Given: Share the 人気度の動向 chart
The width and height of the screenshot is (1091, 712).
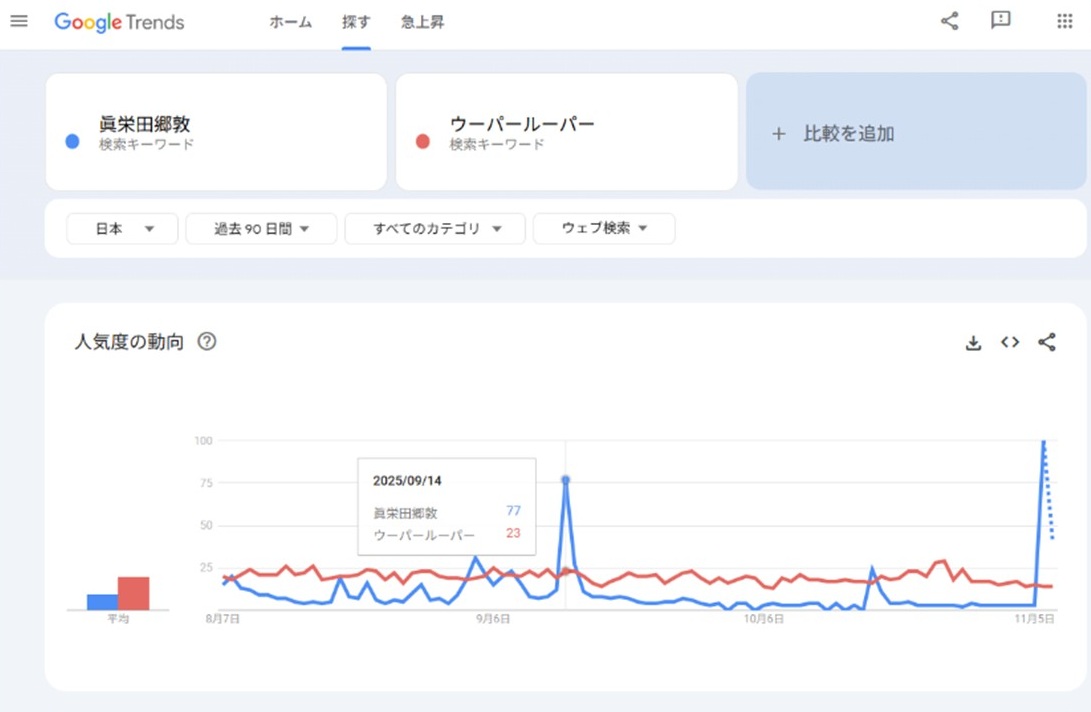Looking at the screenshot, I should pos(1047,343).
